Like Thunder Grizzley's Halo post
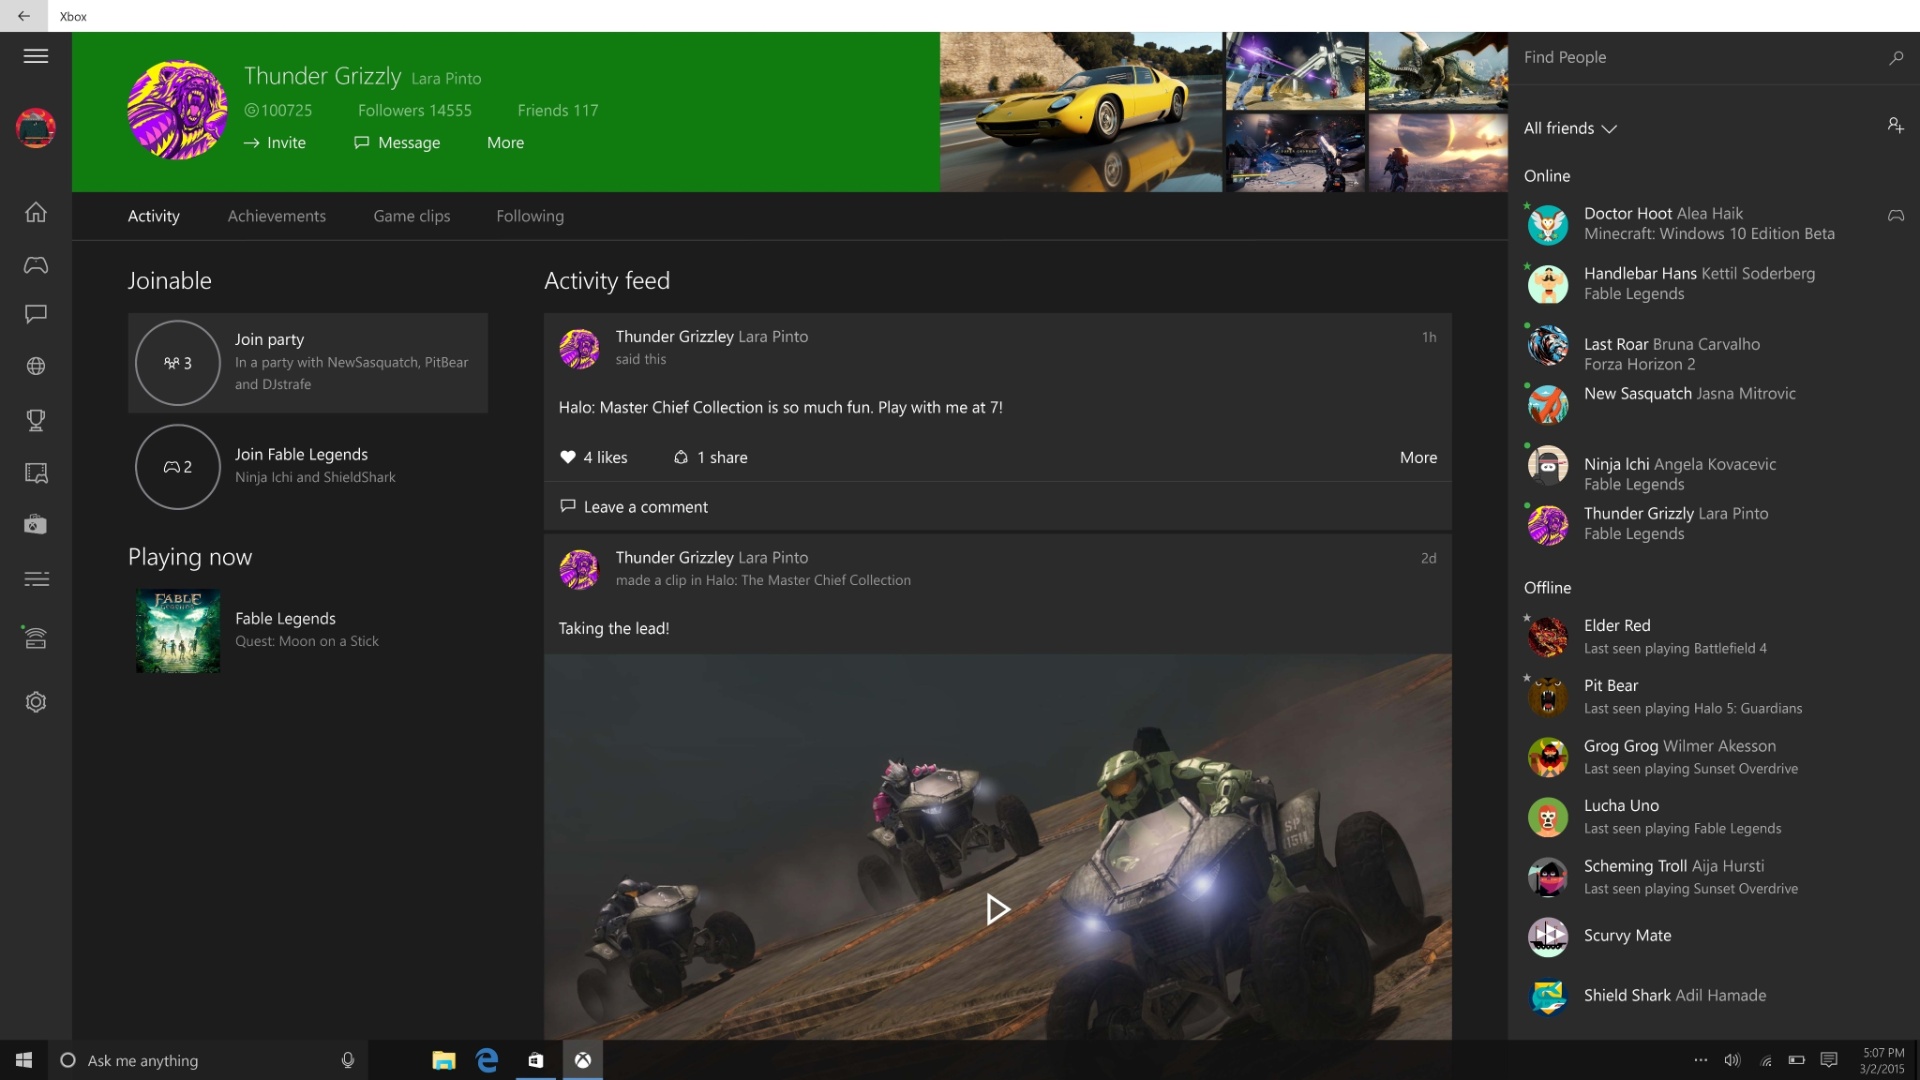Viewport: 1920px width, 1080px height. click(x=593, y=457)
